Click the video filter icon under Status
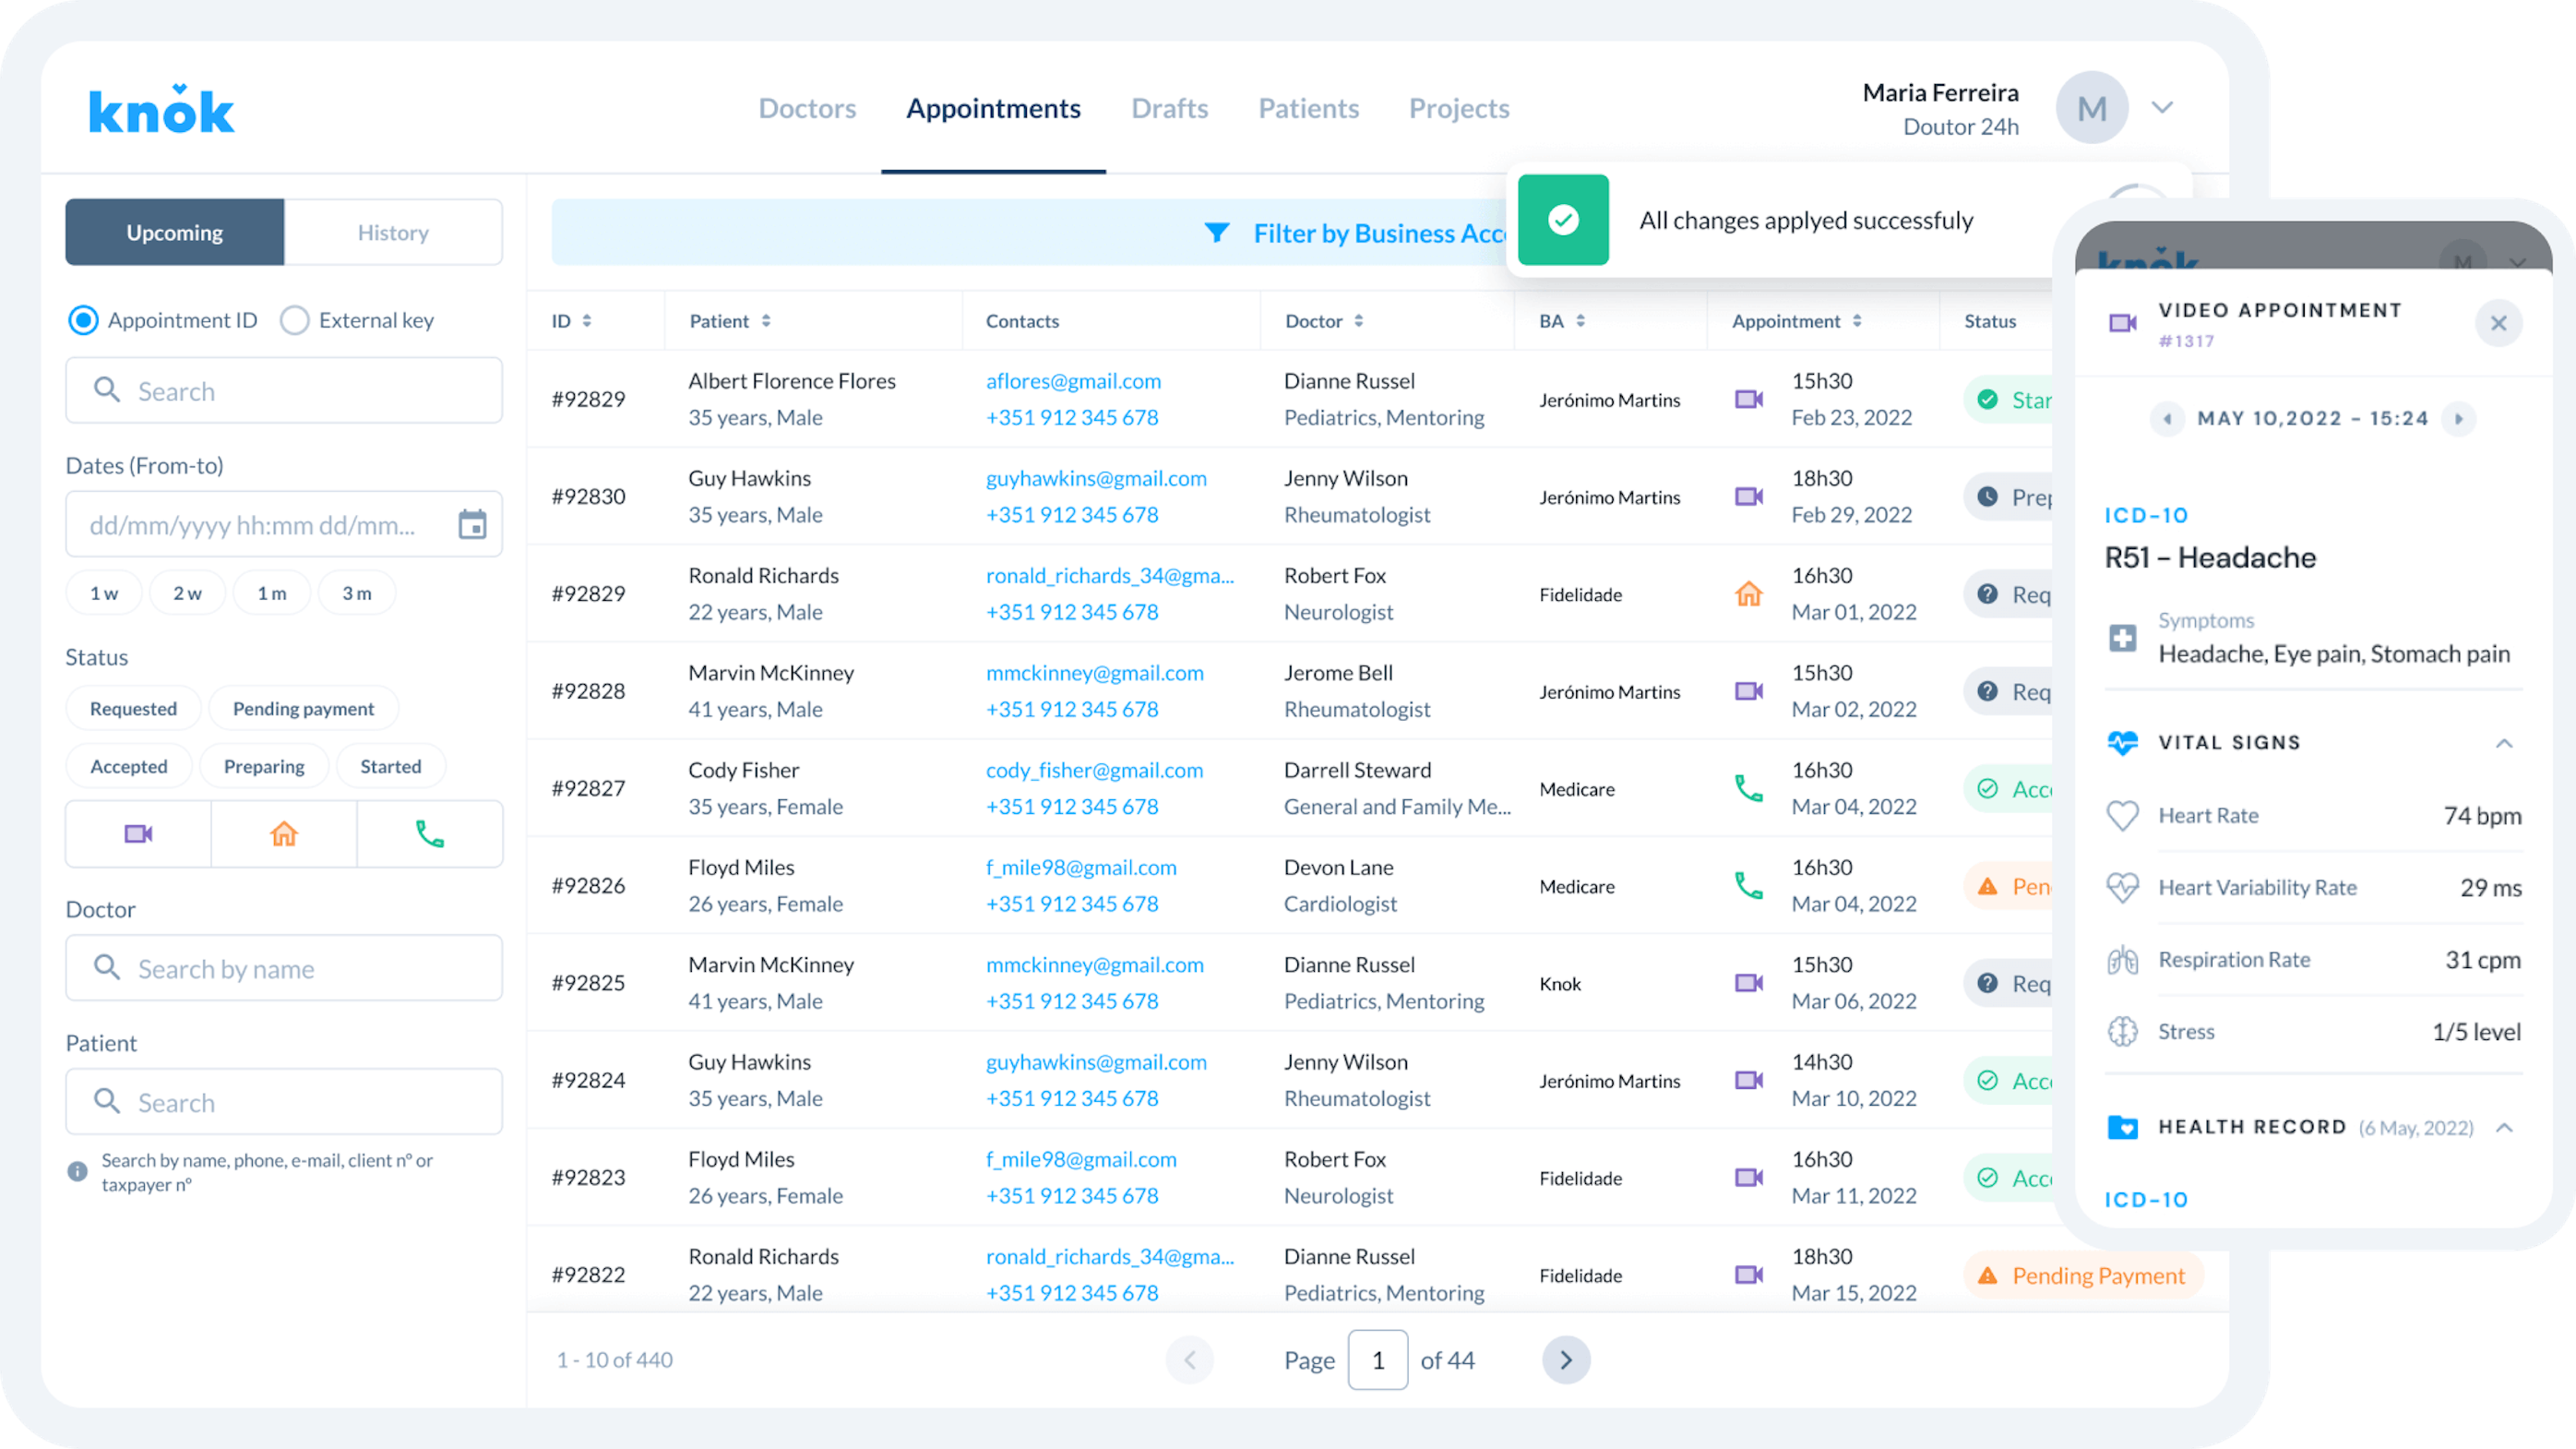The width and height of the screenshot is (2576, 1449). [138, 834]
